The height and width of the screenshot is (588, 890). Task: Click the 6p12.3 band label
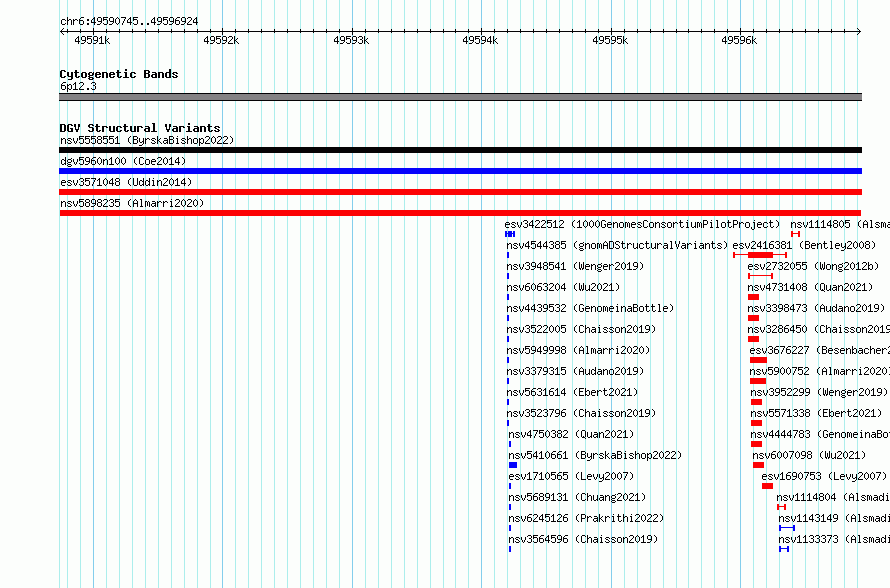pos(78,86)
